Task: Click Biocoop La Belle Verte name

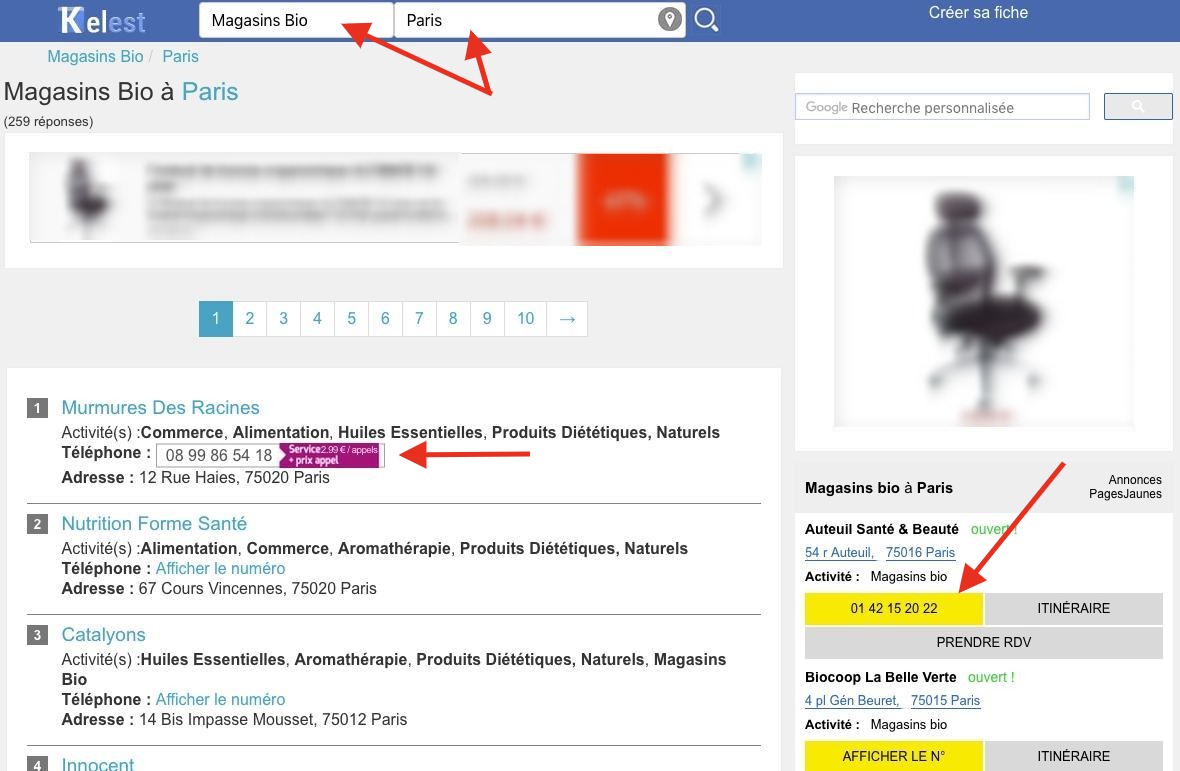Action: [x=880, y=678]
